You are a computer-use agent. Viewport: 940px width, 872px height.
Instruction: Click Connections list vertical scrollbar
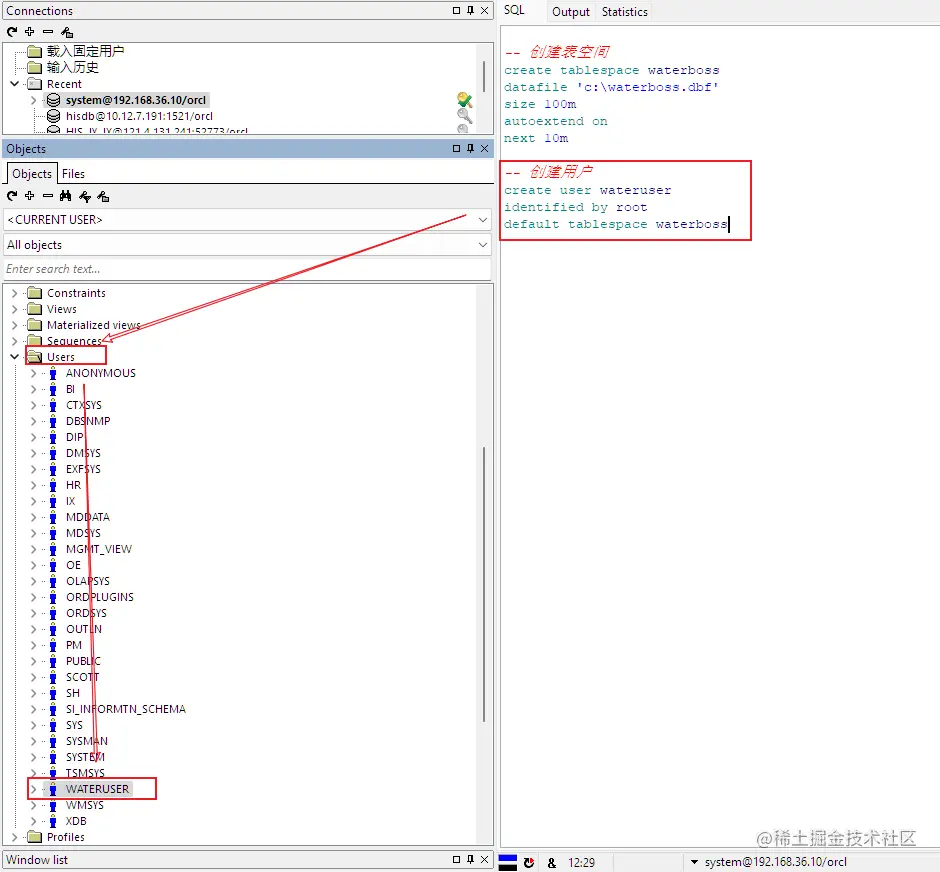pyautogui.click(x=484, y=75)
